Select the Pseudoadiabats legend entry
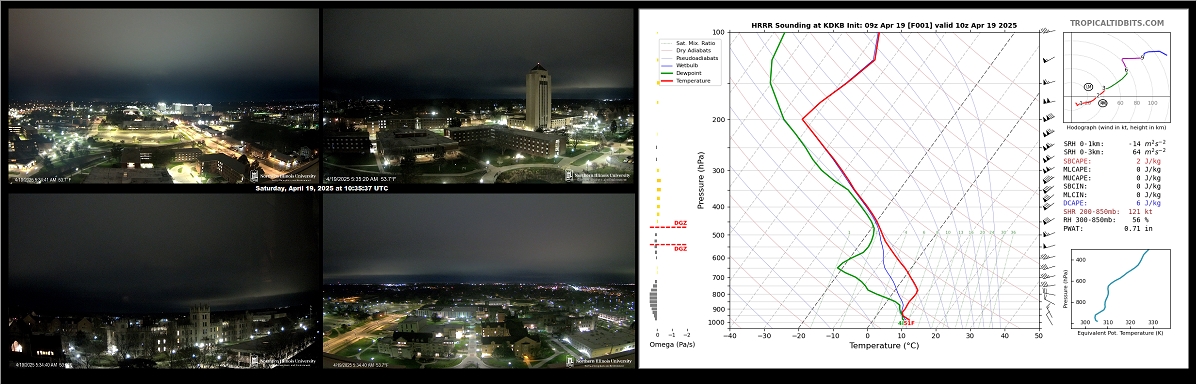This screenshot has height=385, width=1197. pyautogui.click(x=689, y=58)
